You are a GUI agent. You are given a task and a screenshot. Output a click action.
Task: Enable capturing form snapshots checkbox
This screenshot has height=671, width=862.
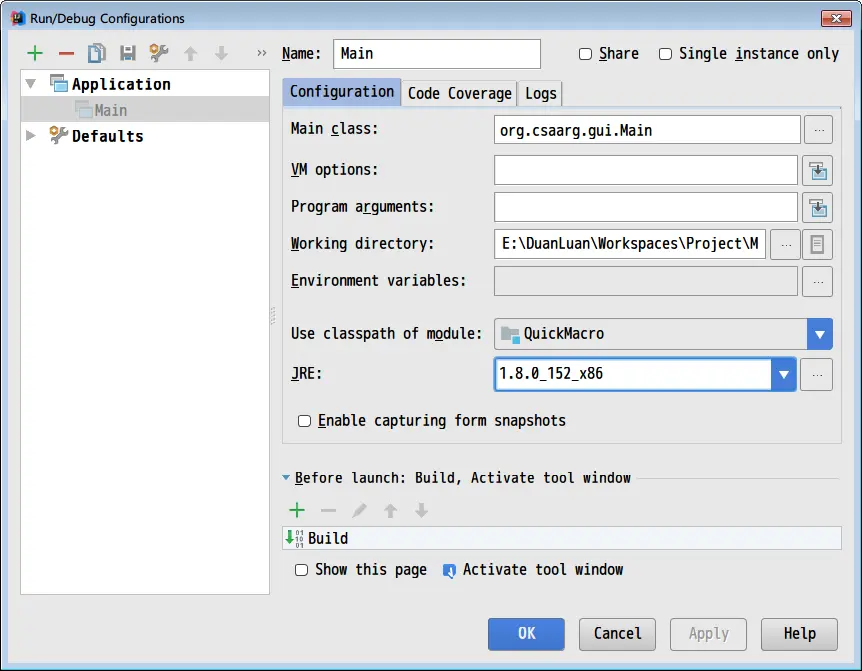[x=305, y=421]
